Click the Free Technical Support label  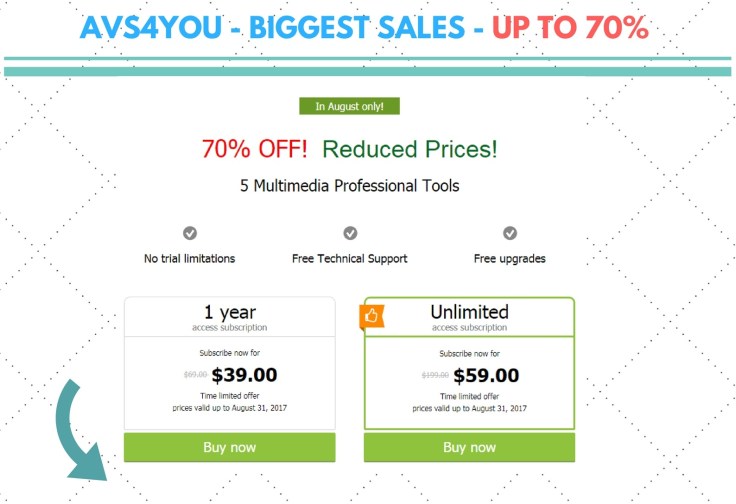[349, 259]
